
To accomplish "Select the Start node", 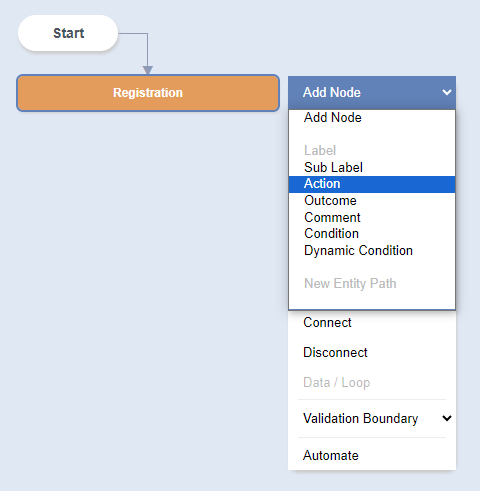I will click(x=68, y=33).
